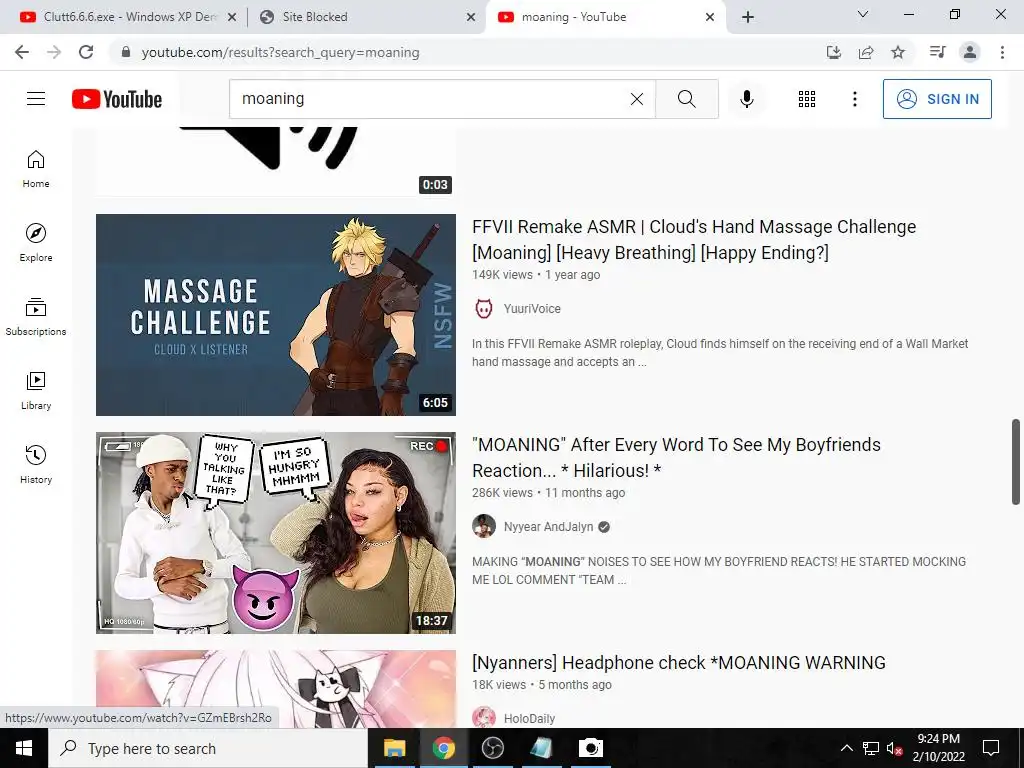Share this page icon
Viewport: 1024px width, 768px height.
pyautogui.click(x=866, y=52)
